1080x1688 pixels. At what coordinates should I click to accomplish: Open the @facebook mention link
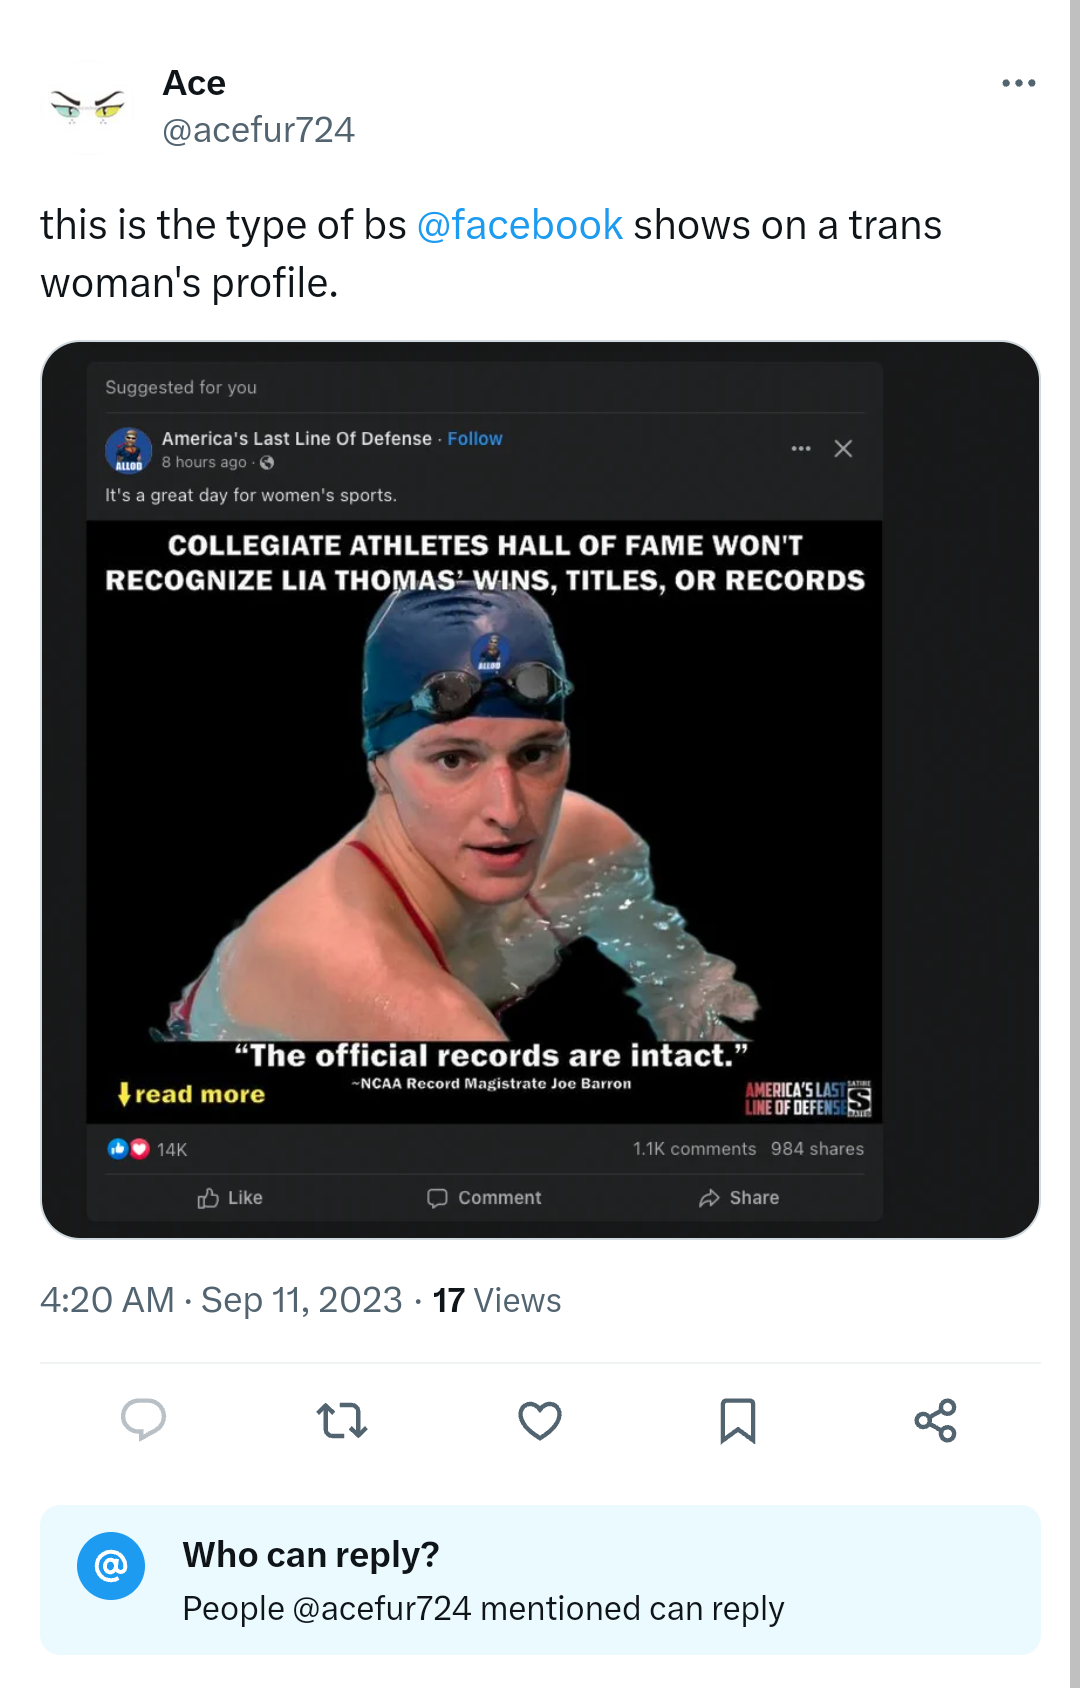click(x=519, y=225)
